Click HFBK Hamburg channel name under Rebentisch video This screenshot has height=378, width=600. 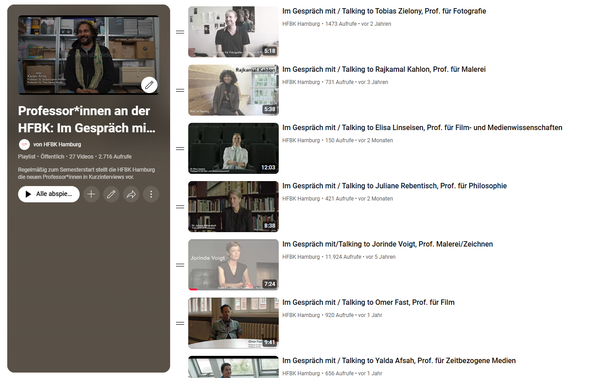301,198
